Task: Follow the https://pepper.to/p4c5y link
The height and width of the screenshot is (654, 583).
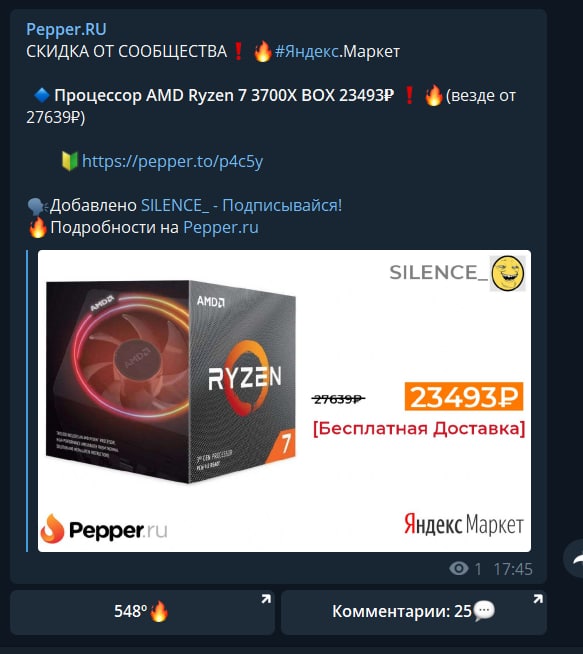Action: pyautogui.click(x=172, y=161)
